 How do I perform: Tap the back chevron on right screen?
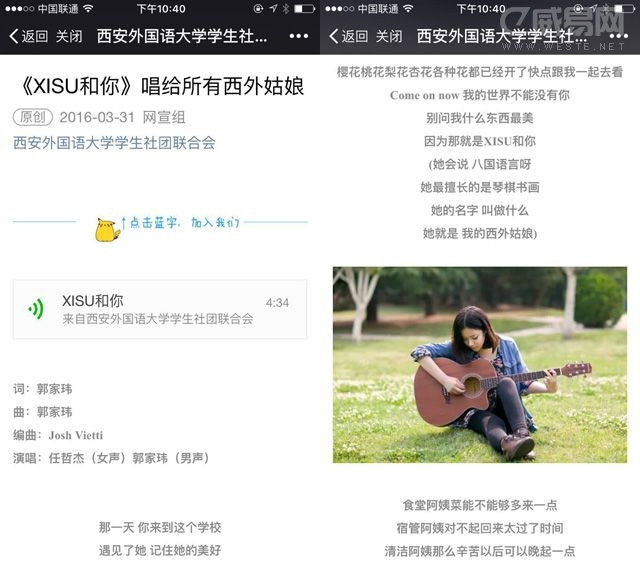tap(334, 36)
